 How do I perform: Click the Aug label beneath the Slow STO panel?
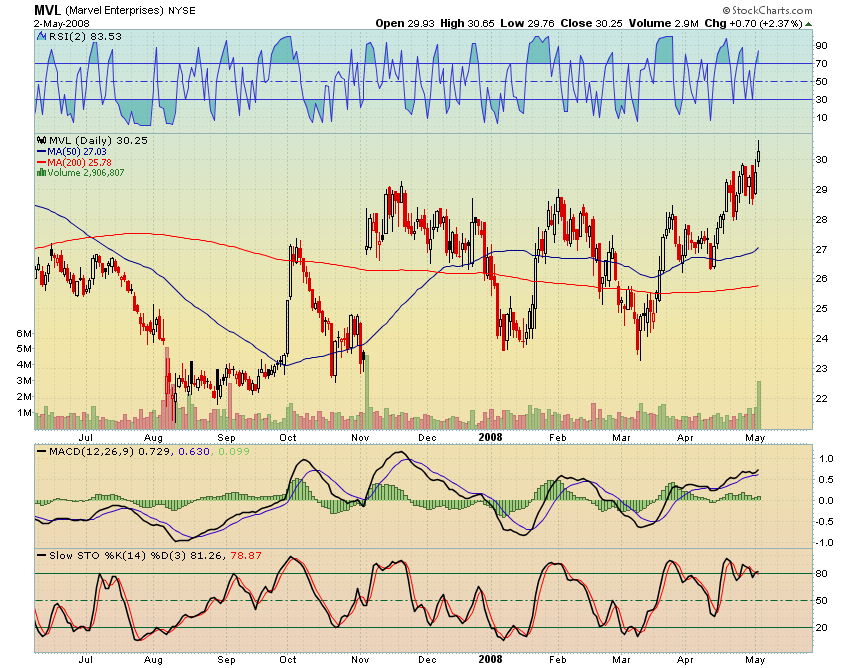click(x=153, y=660)
